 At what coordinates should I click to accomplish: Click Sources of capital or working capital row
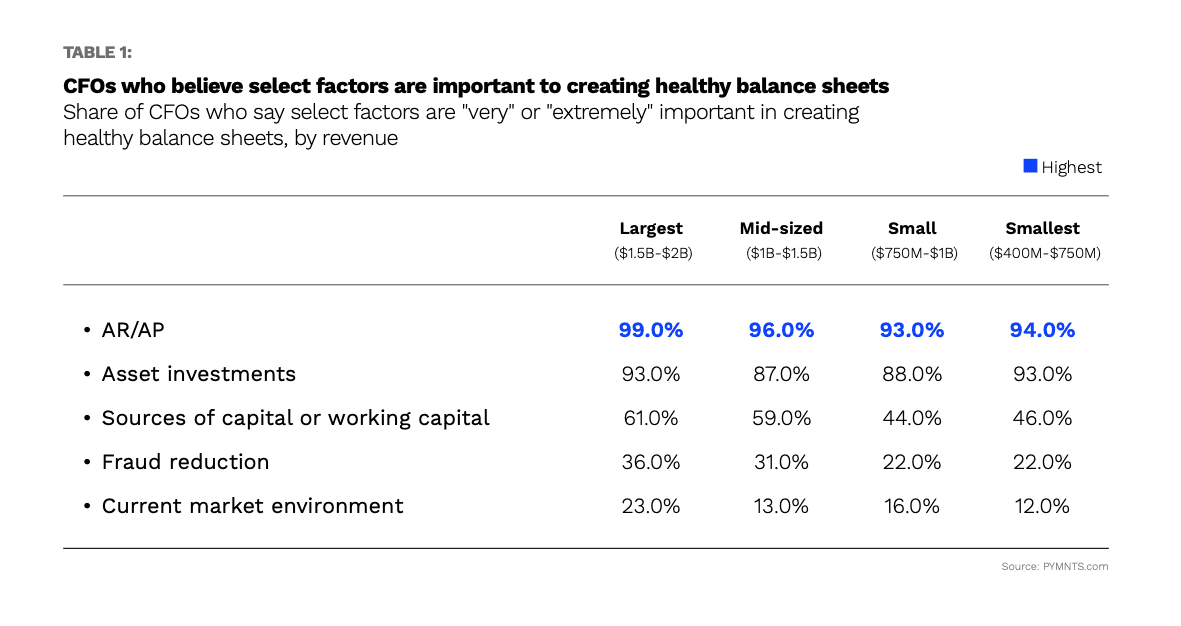(x=295, y=418)
